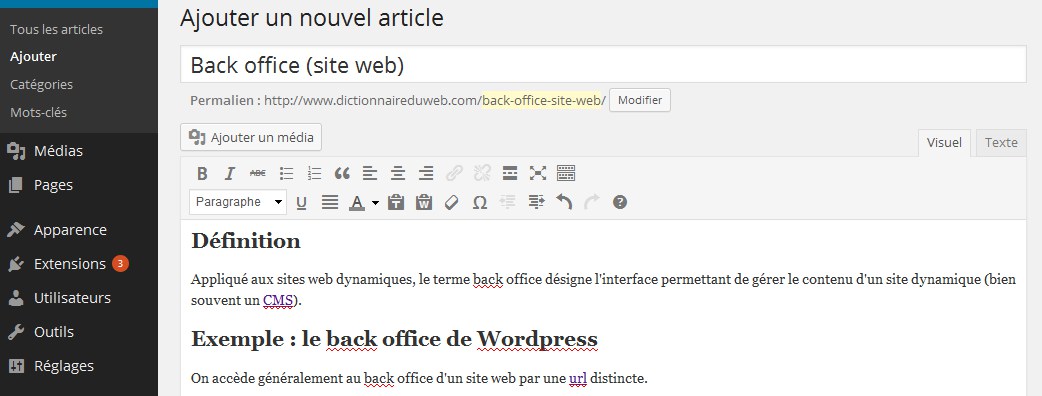Open Catégories in the sidebar menu

coord(41,84)
